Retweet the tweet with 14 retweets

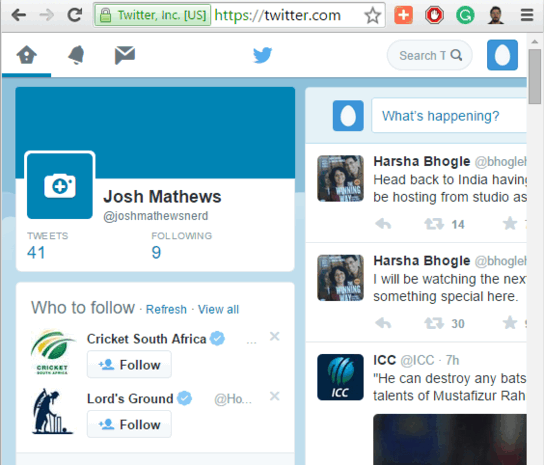click(434, 224)
